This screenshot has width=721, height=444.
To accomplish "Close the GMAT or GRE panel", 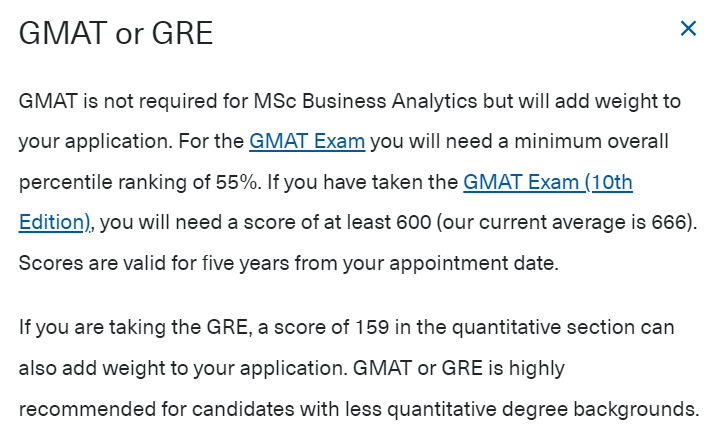I will click(688, 28).
